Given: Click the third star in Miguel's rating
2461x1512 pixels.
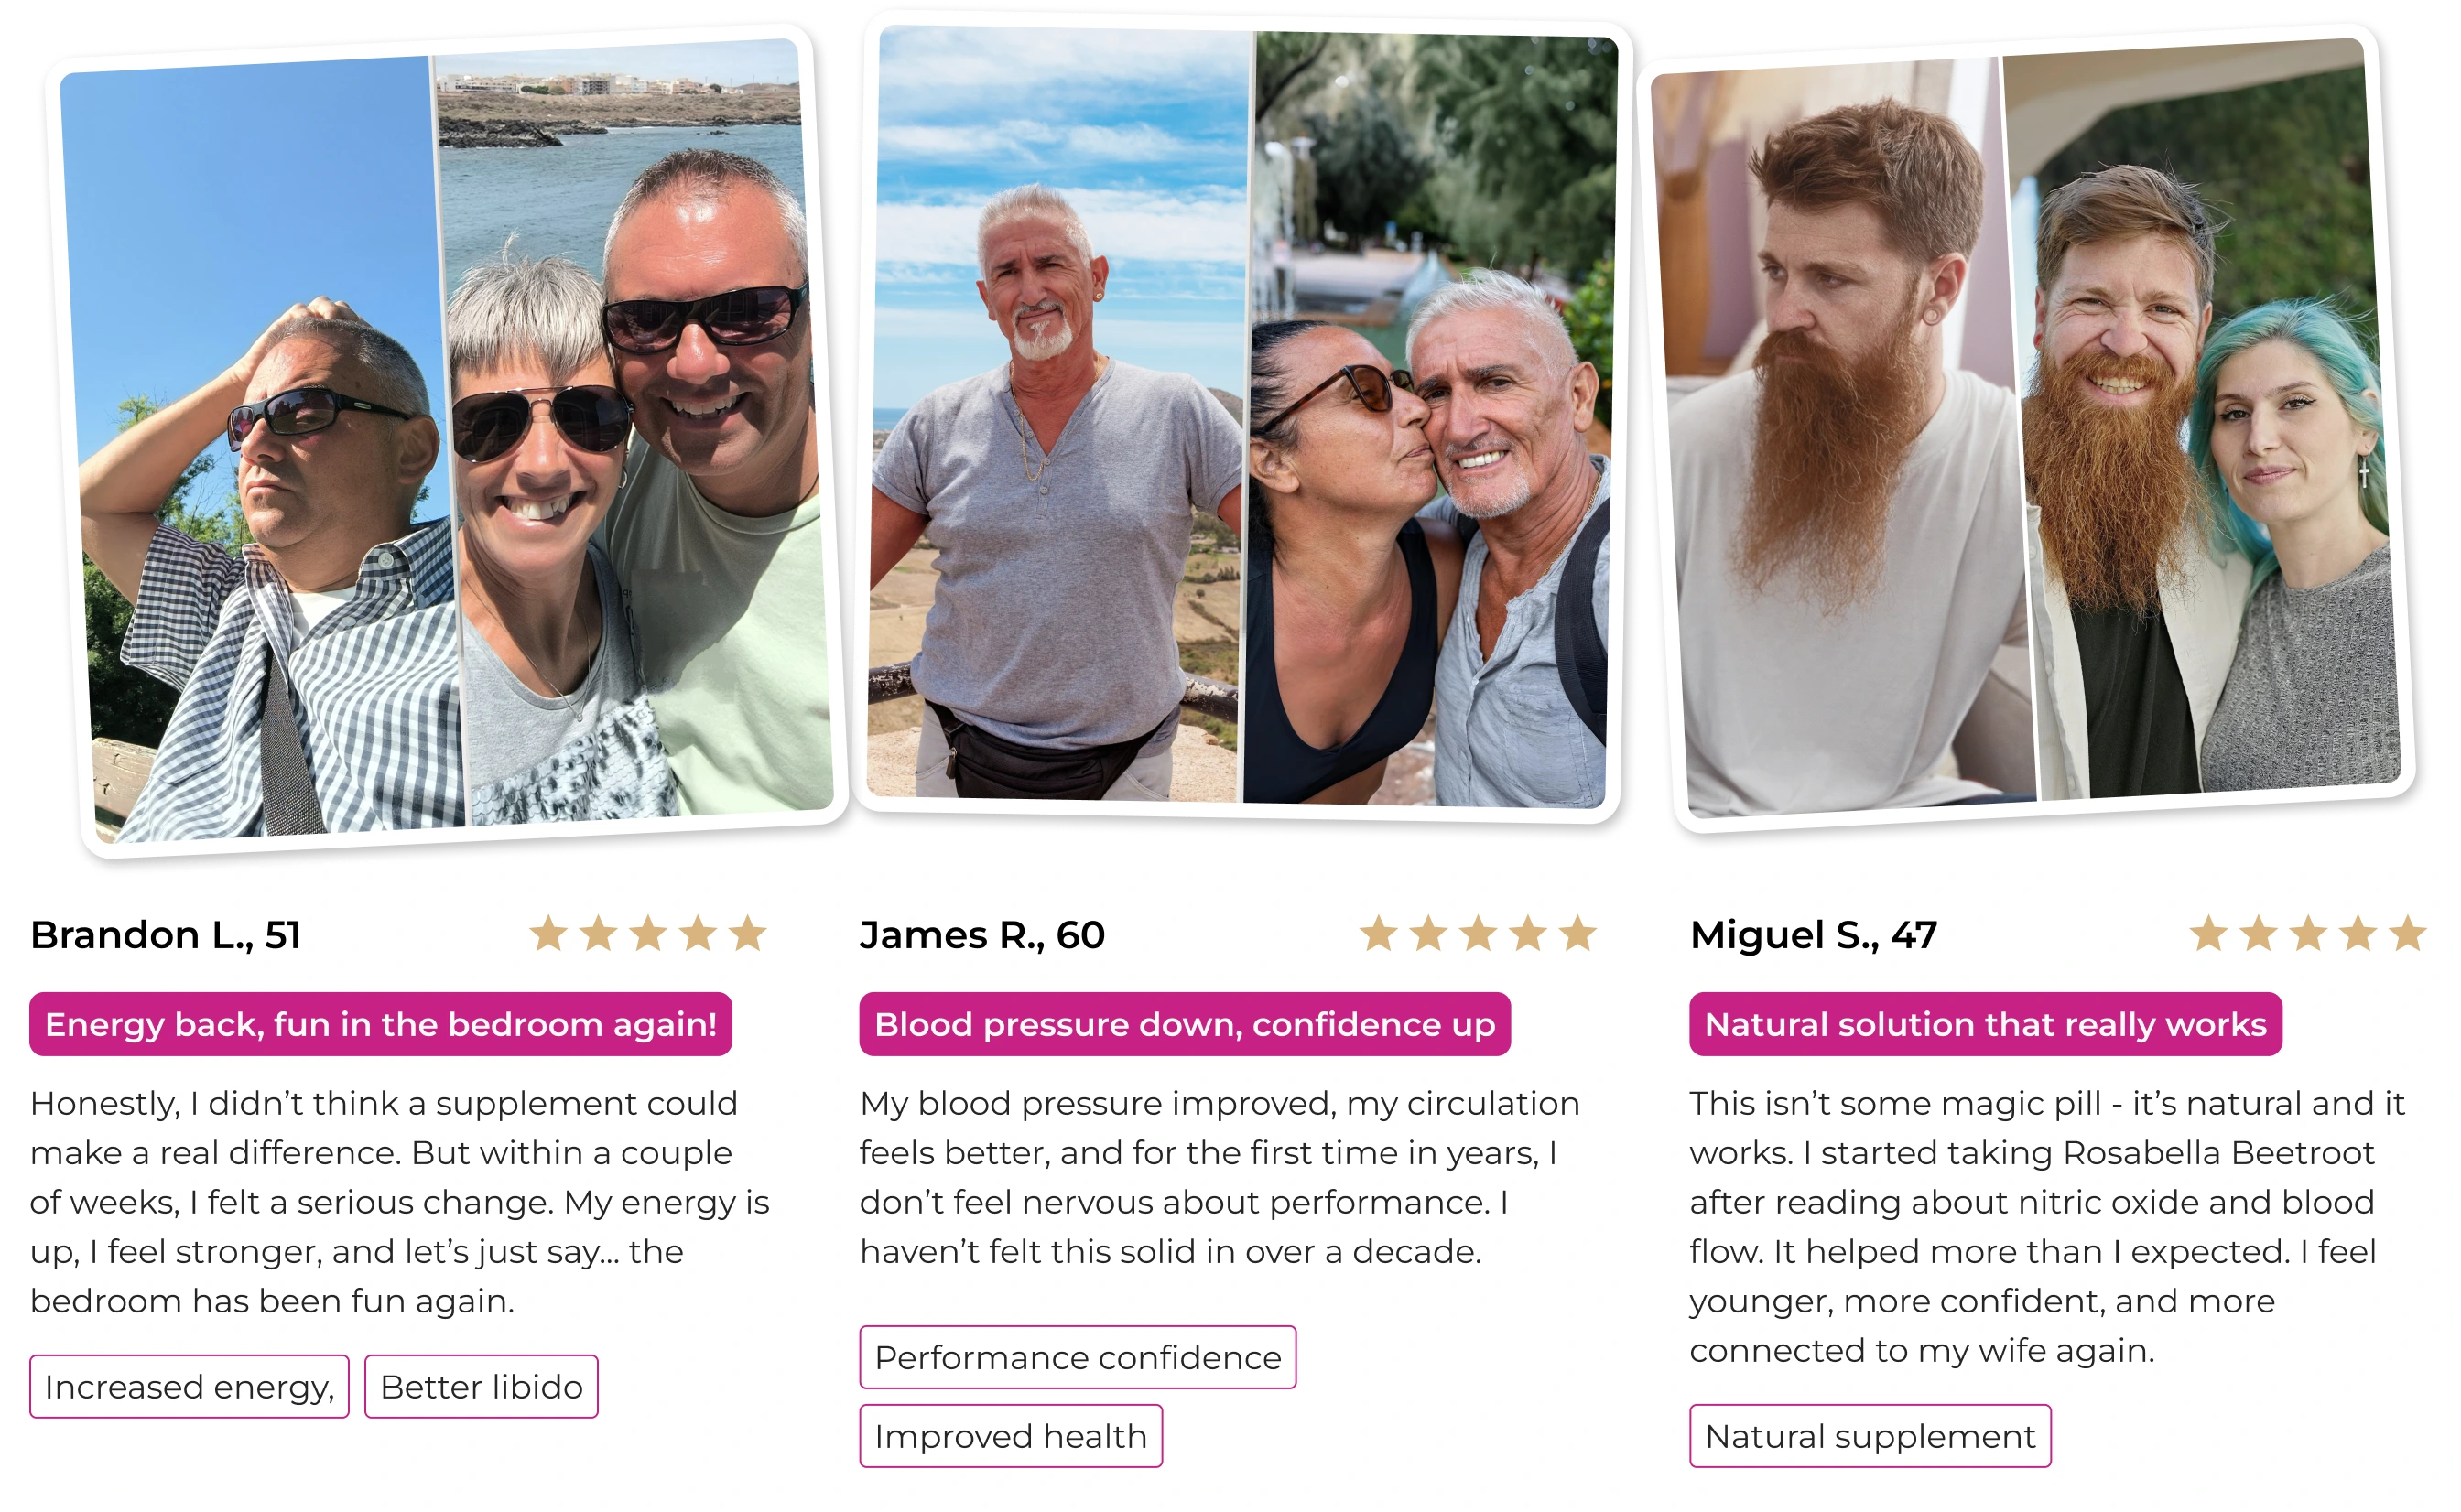Looking at the screenshot, I should pyautogui.click(x=2308, y=933).
